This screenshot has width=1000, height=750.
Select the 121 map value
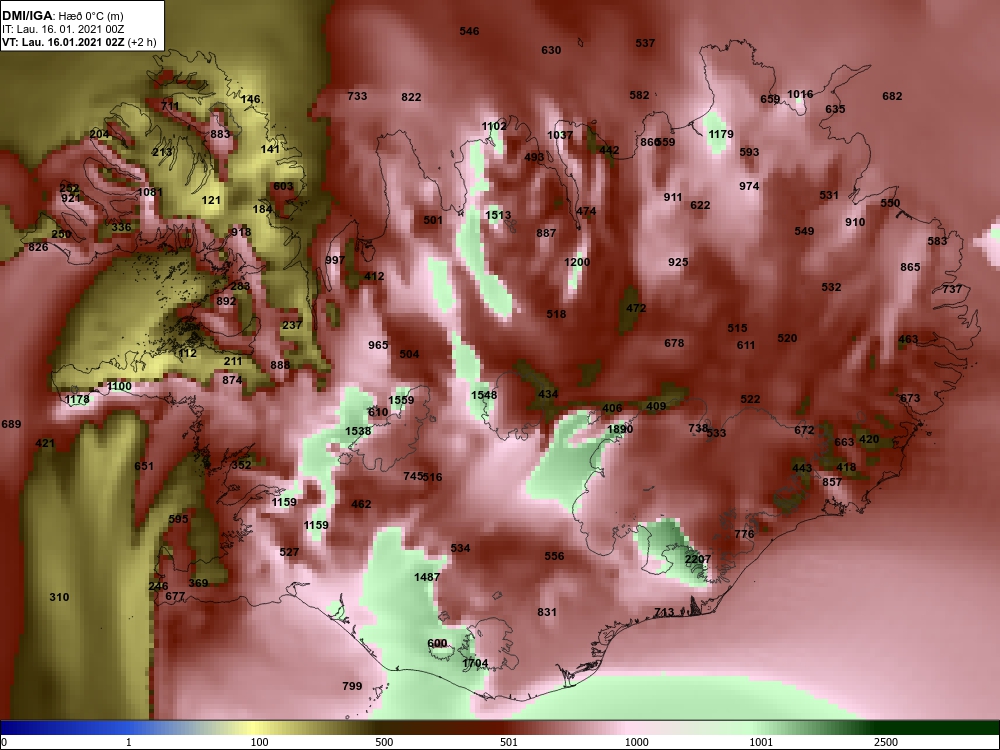click(x=211, y=200)
